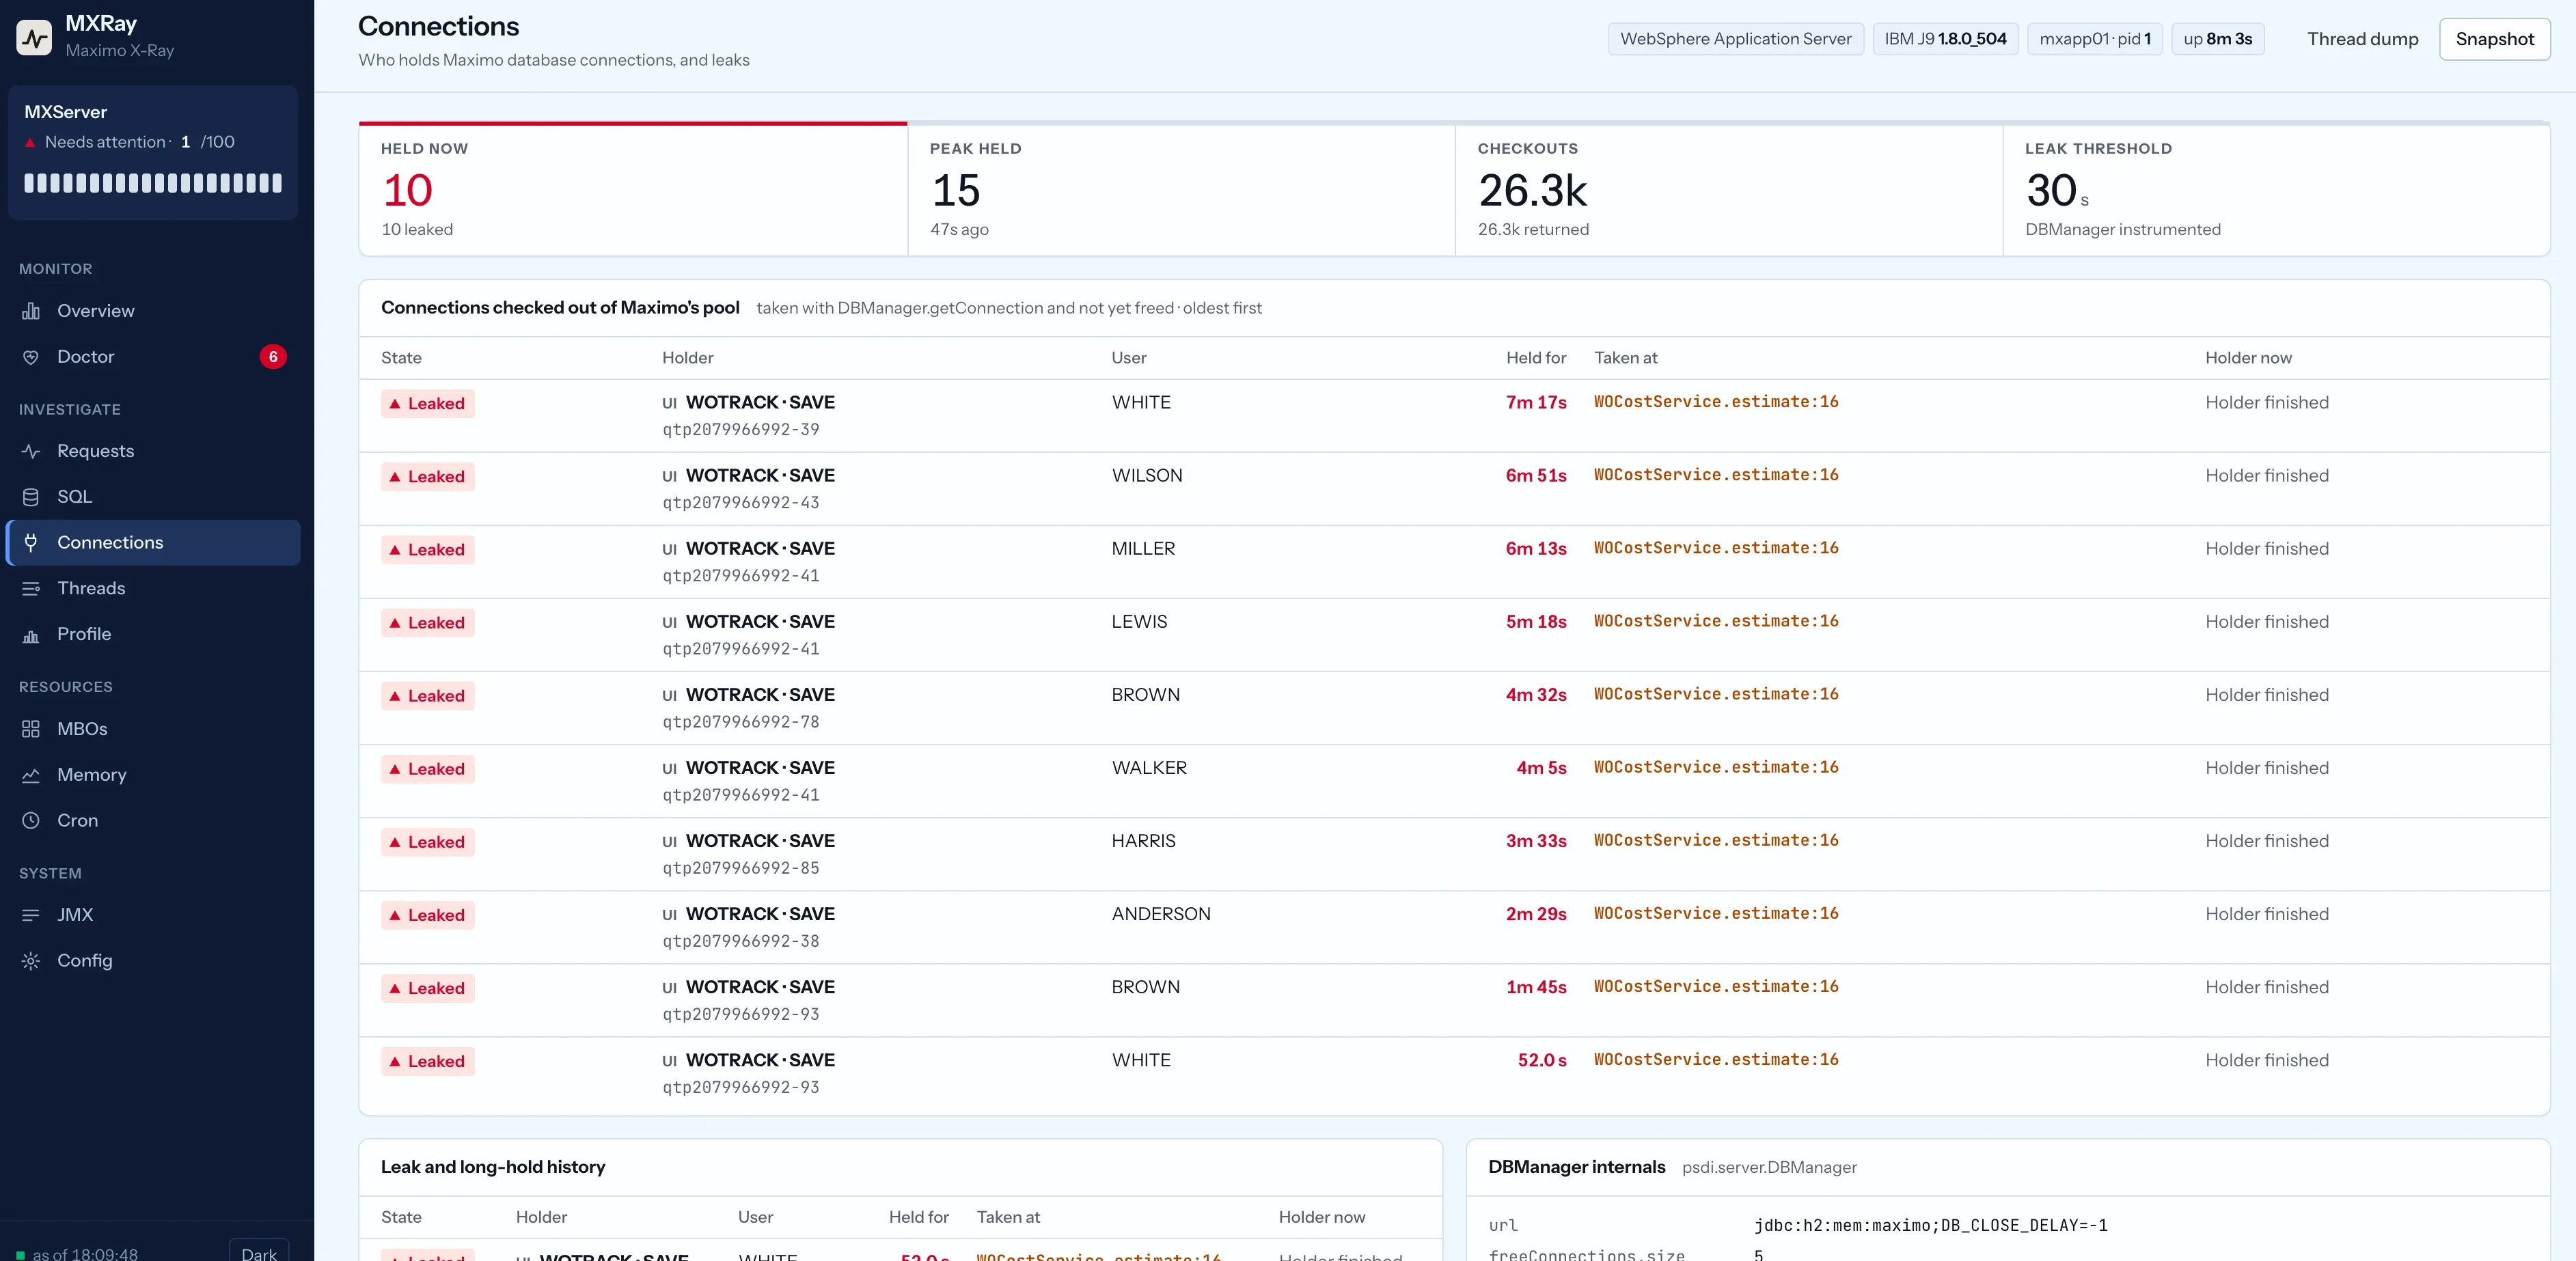Click the red Needs attention triangle icon

[30, 143]
